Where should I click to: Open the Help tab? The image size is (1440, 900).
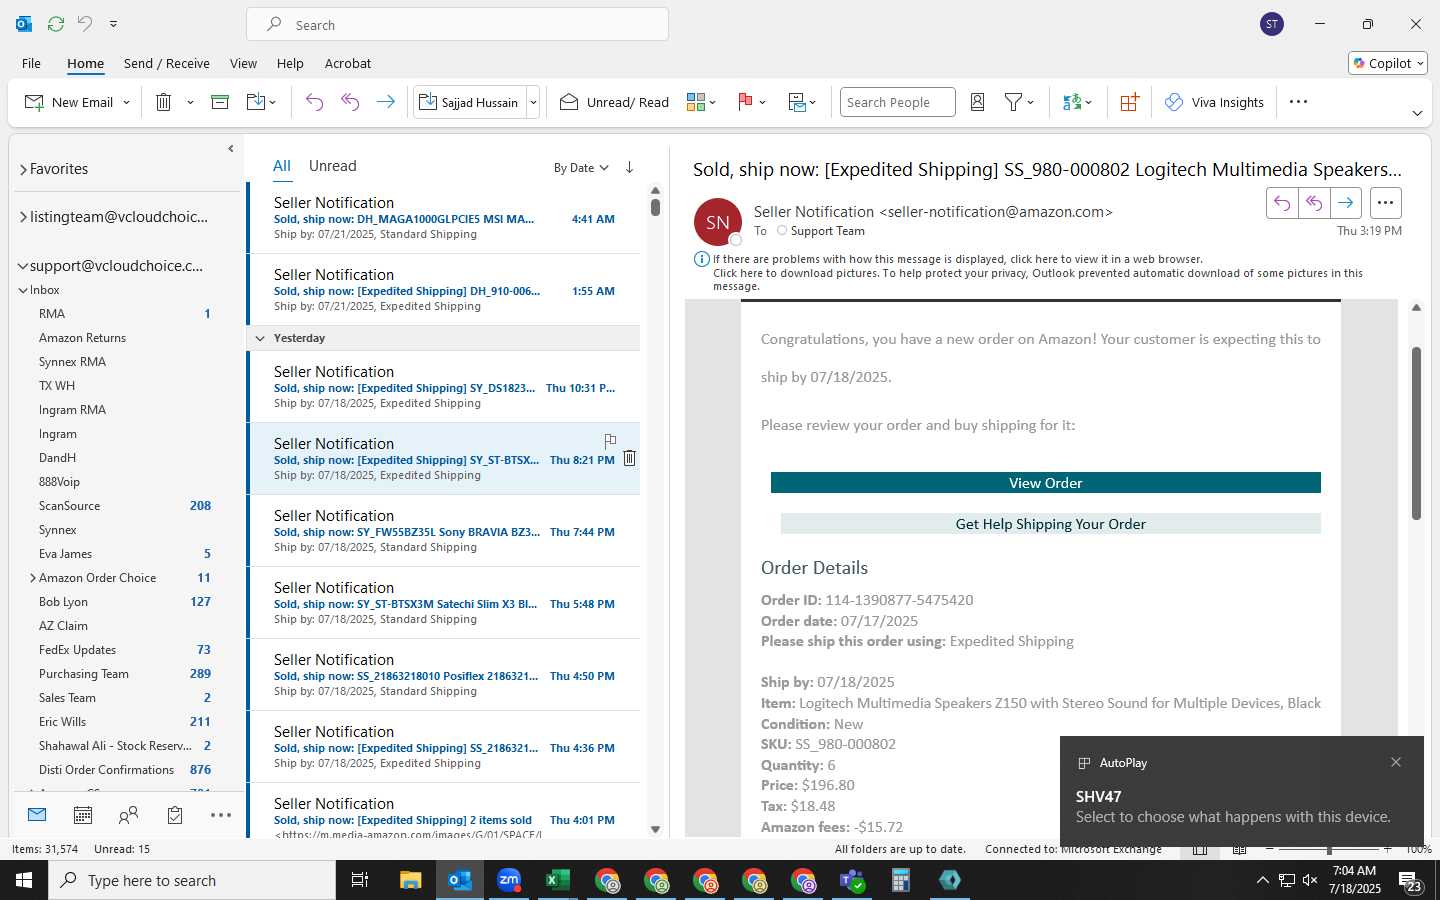click(x=290, y=63)
